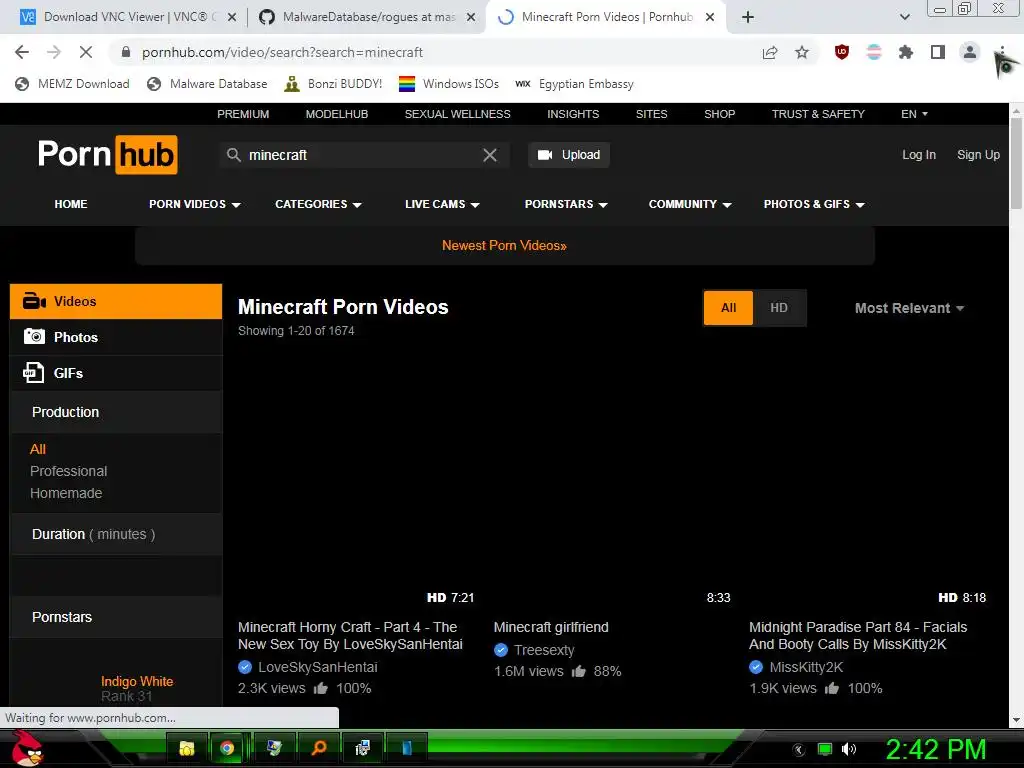1024x768 pixels.
Task: Click the Chrome taskbar icon
Action: point(227,748)
